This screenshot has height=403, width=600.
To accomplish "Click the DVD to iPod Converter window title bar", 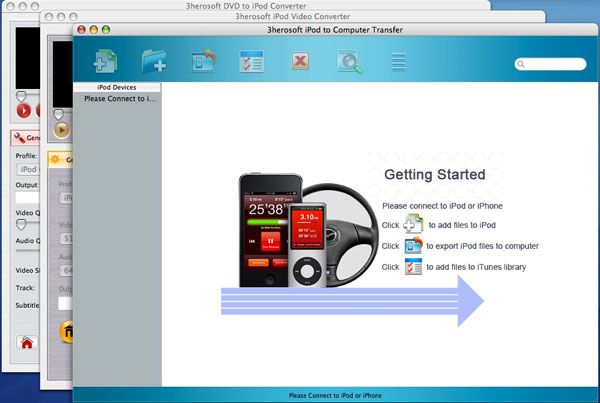I will (246, 6).
